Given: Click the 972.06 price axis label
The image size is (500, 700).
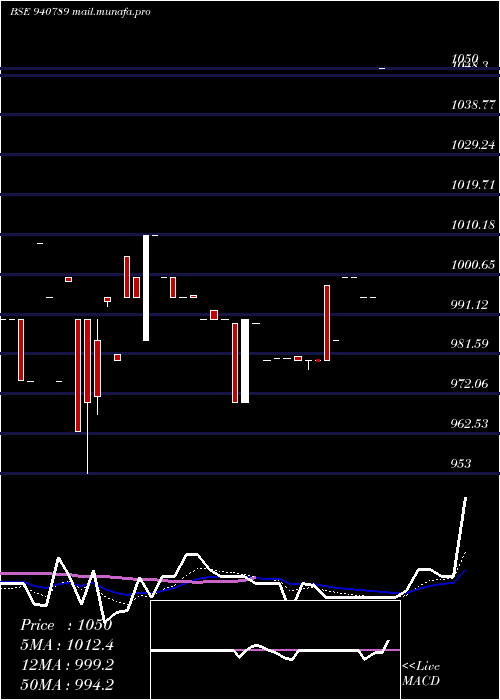Looking at the screenshot, I should [x=470, y=383].
